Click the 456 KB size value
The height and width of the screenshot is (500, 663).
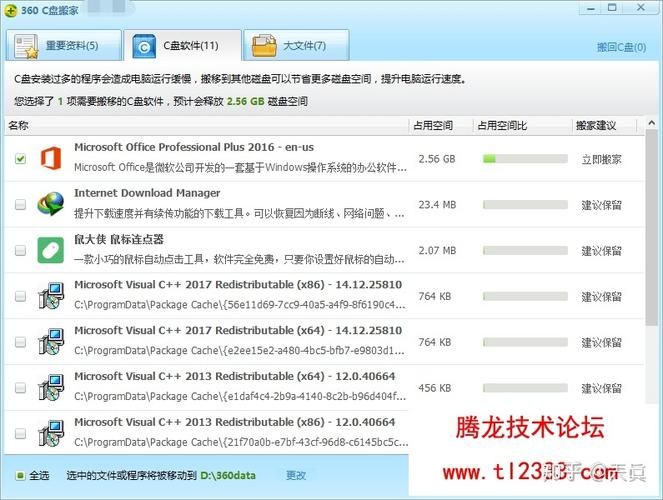click(435, 388)
